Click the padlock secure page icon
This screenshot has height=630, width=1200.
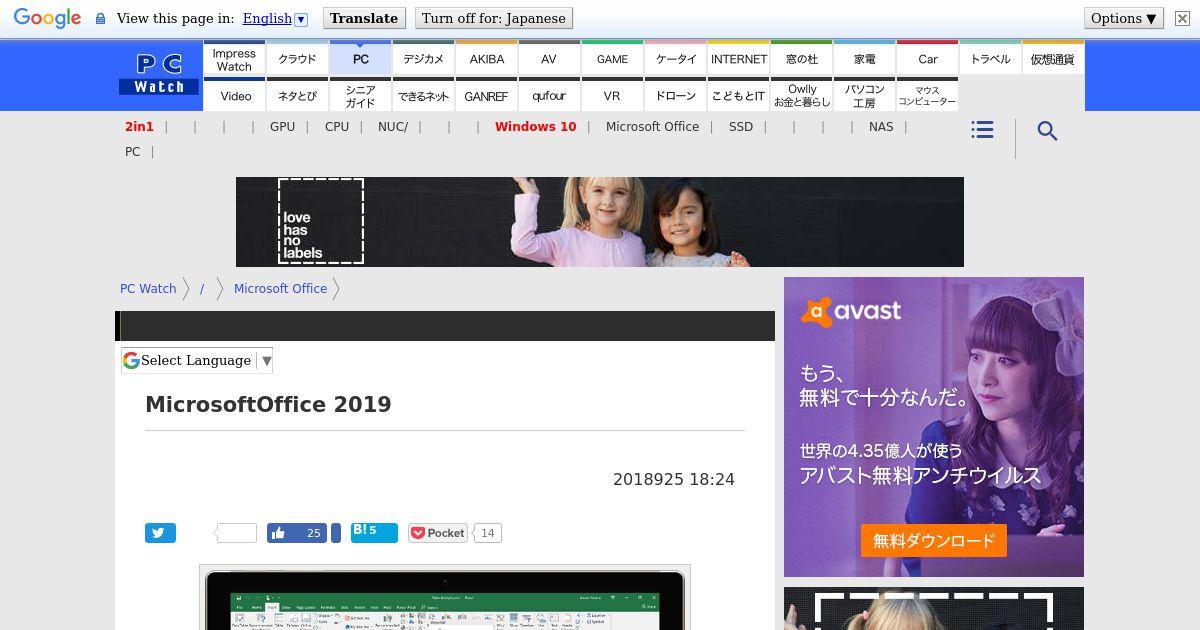(100, 18)
